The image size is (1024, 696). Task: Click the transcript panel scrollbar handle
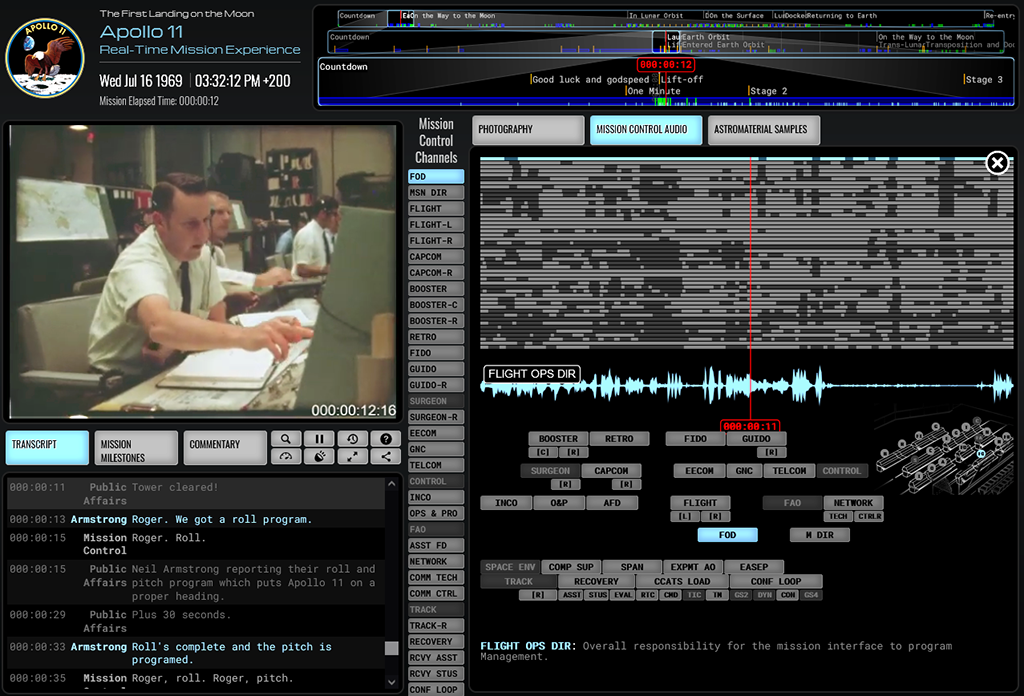[x=392, y=649]
